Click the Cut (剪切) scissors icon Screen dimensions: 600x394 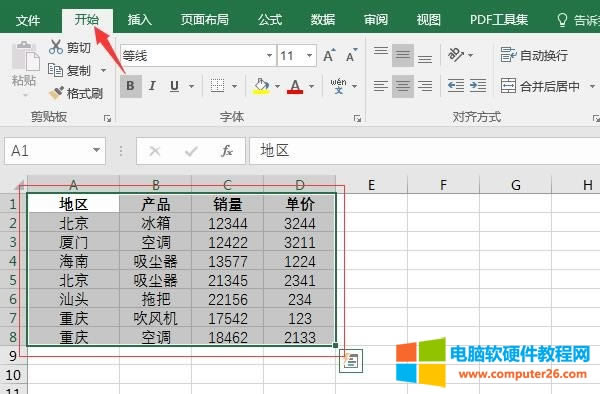56,47
